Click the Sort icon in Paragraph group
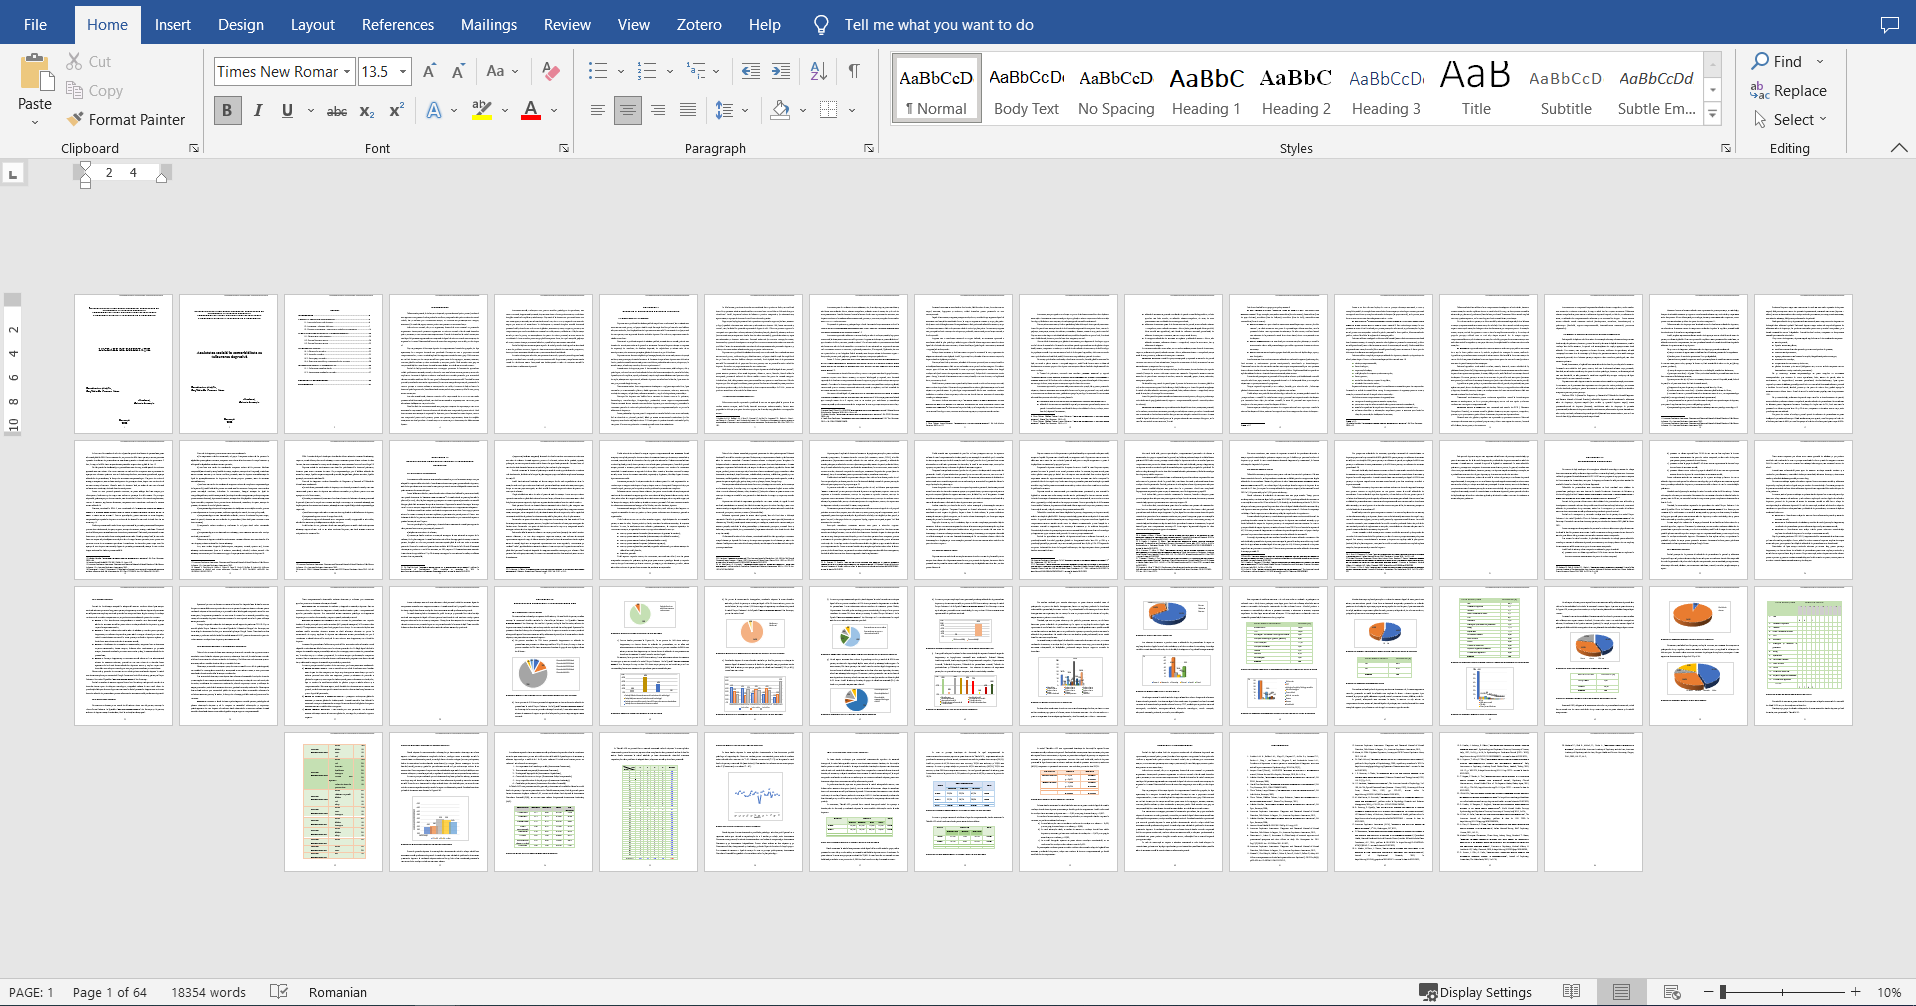This screenshot has height=1006, width=1916. coord(818,71)
